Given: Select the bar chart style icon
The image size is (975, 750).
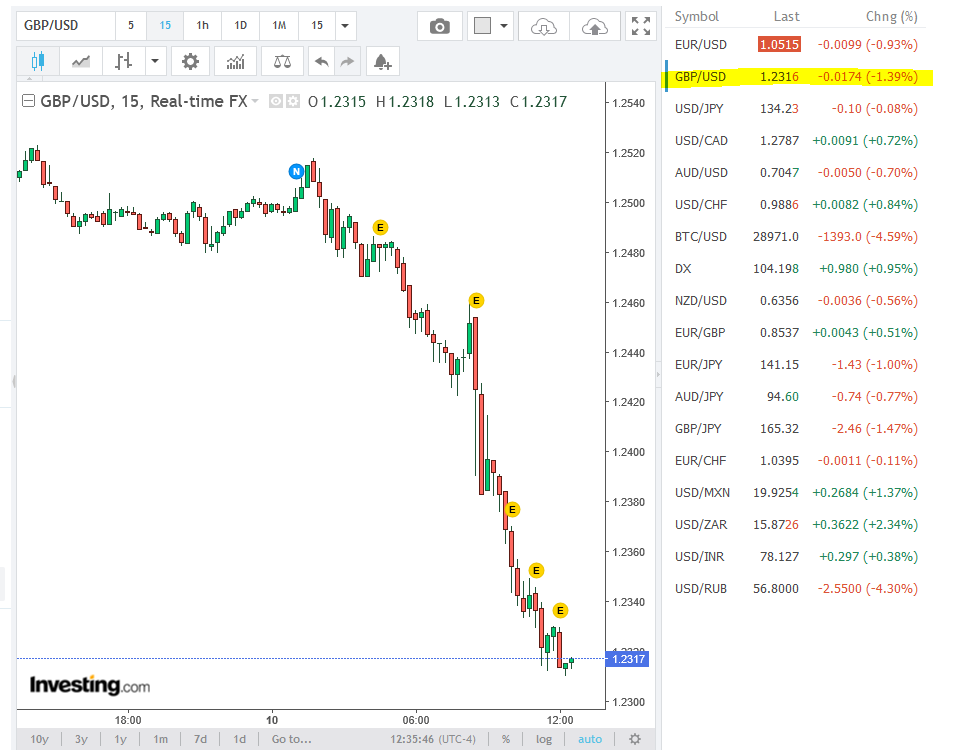Looking at the screenshot, I should (x=123, y=62).
